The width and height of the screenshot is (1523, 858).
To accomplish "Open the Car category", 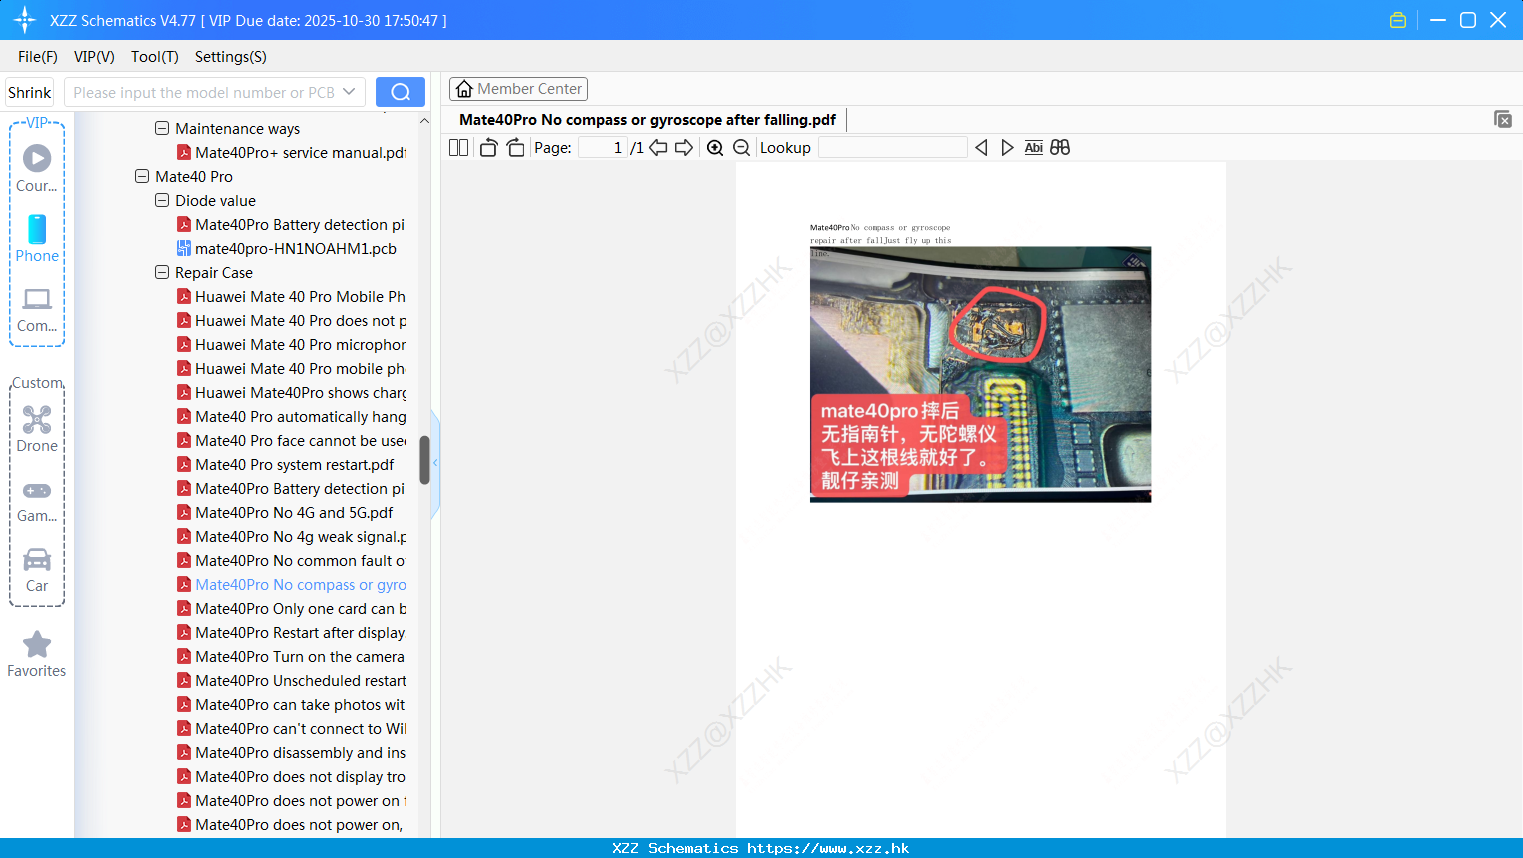I will point(37,570).
